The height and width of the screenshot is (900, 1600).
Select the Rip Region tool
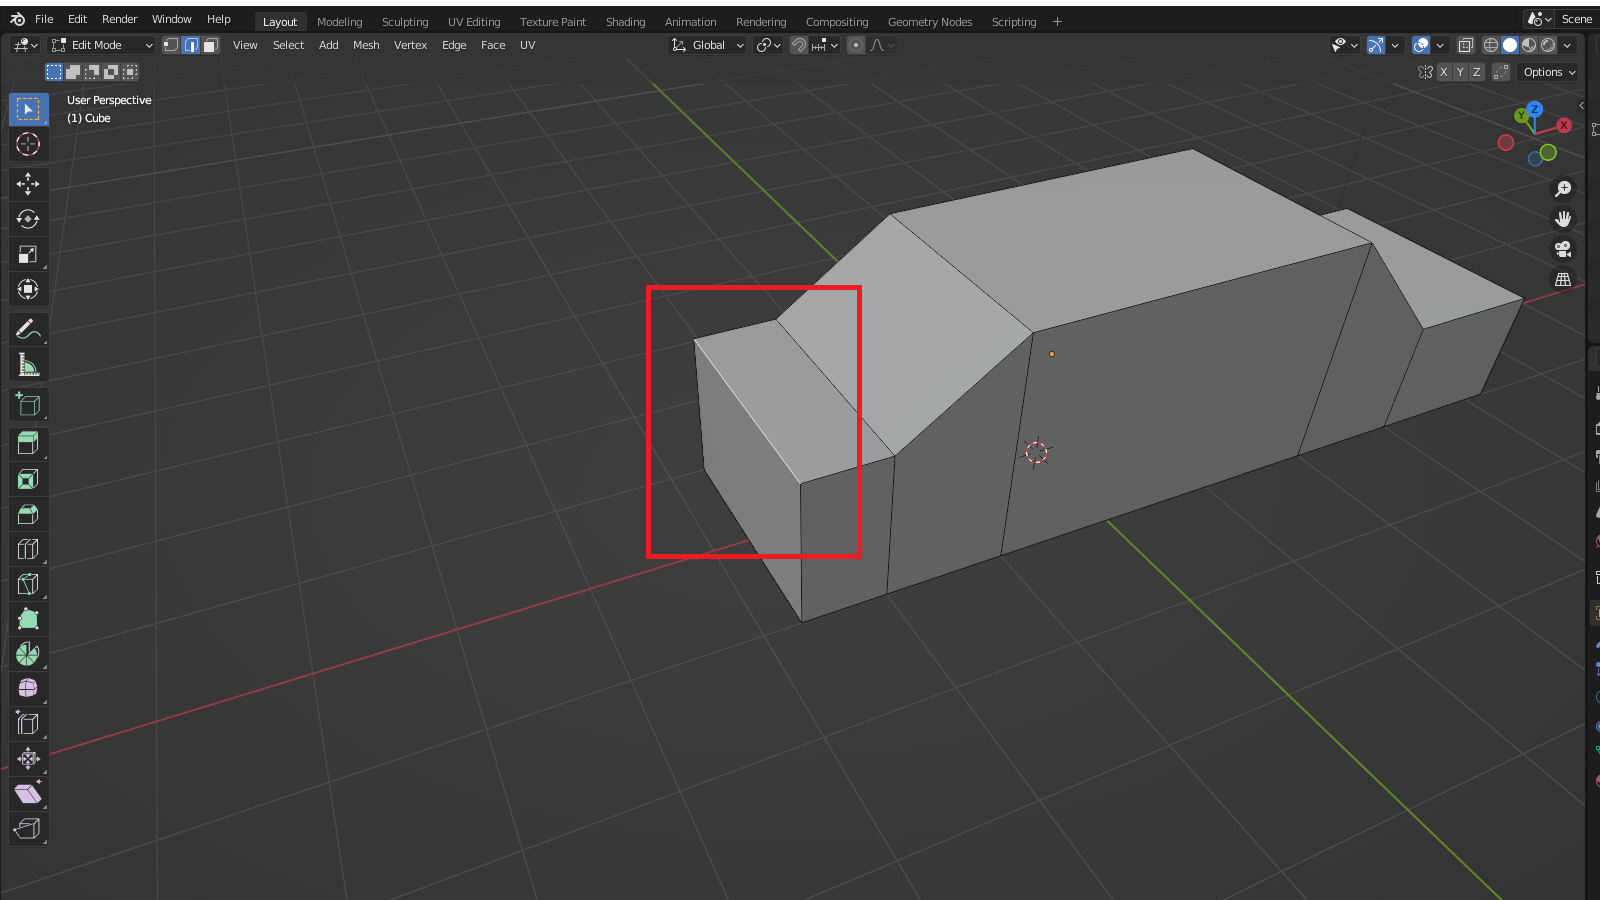click(x=28, y=828)
